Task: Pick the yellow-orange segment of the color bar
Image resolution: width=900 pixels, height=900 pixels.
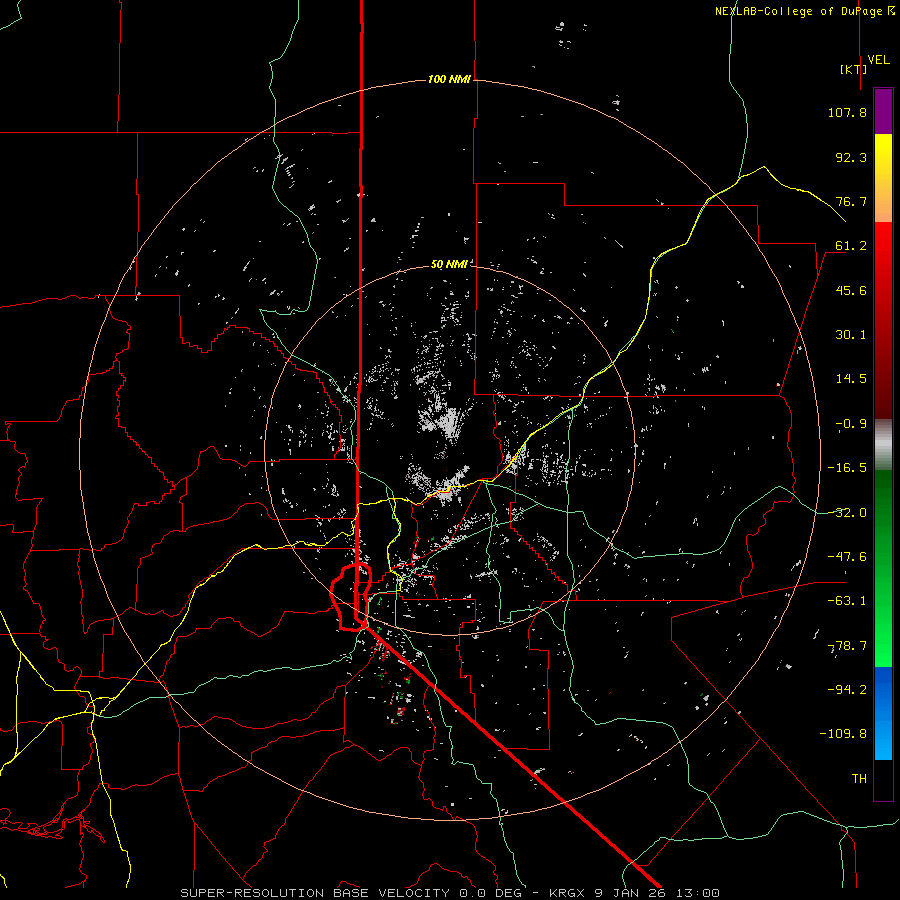Action: tap(883, 178)
